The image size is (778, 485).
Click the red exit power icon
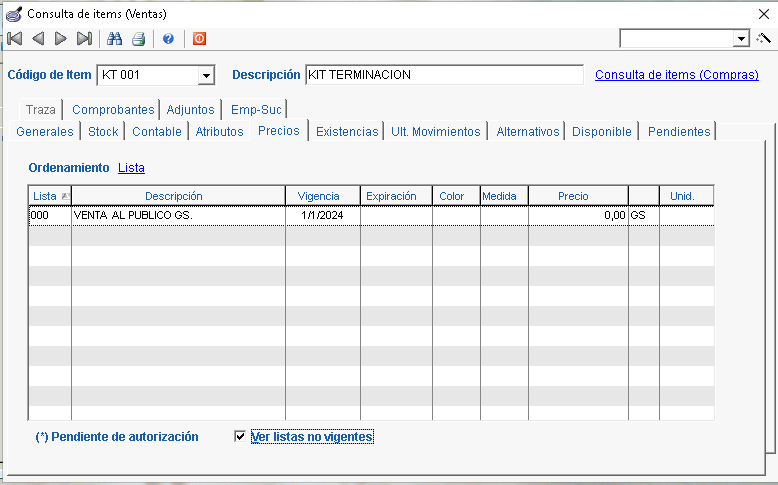199,39
